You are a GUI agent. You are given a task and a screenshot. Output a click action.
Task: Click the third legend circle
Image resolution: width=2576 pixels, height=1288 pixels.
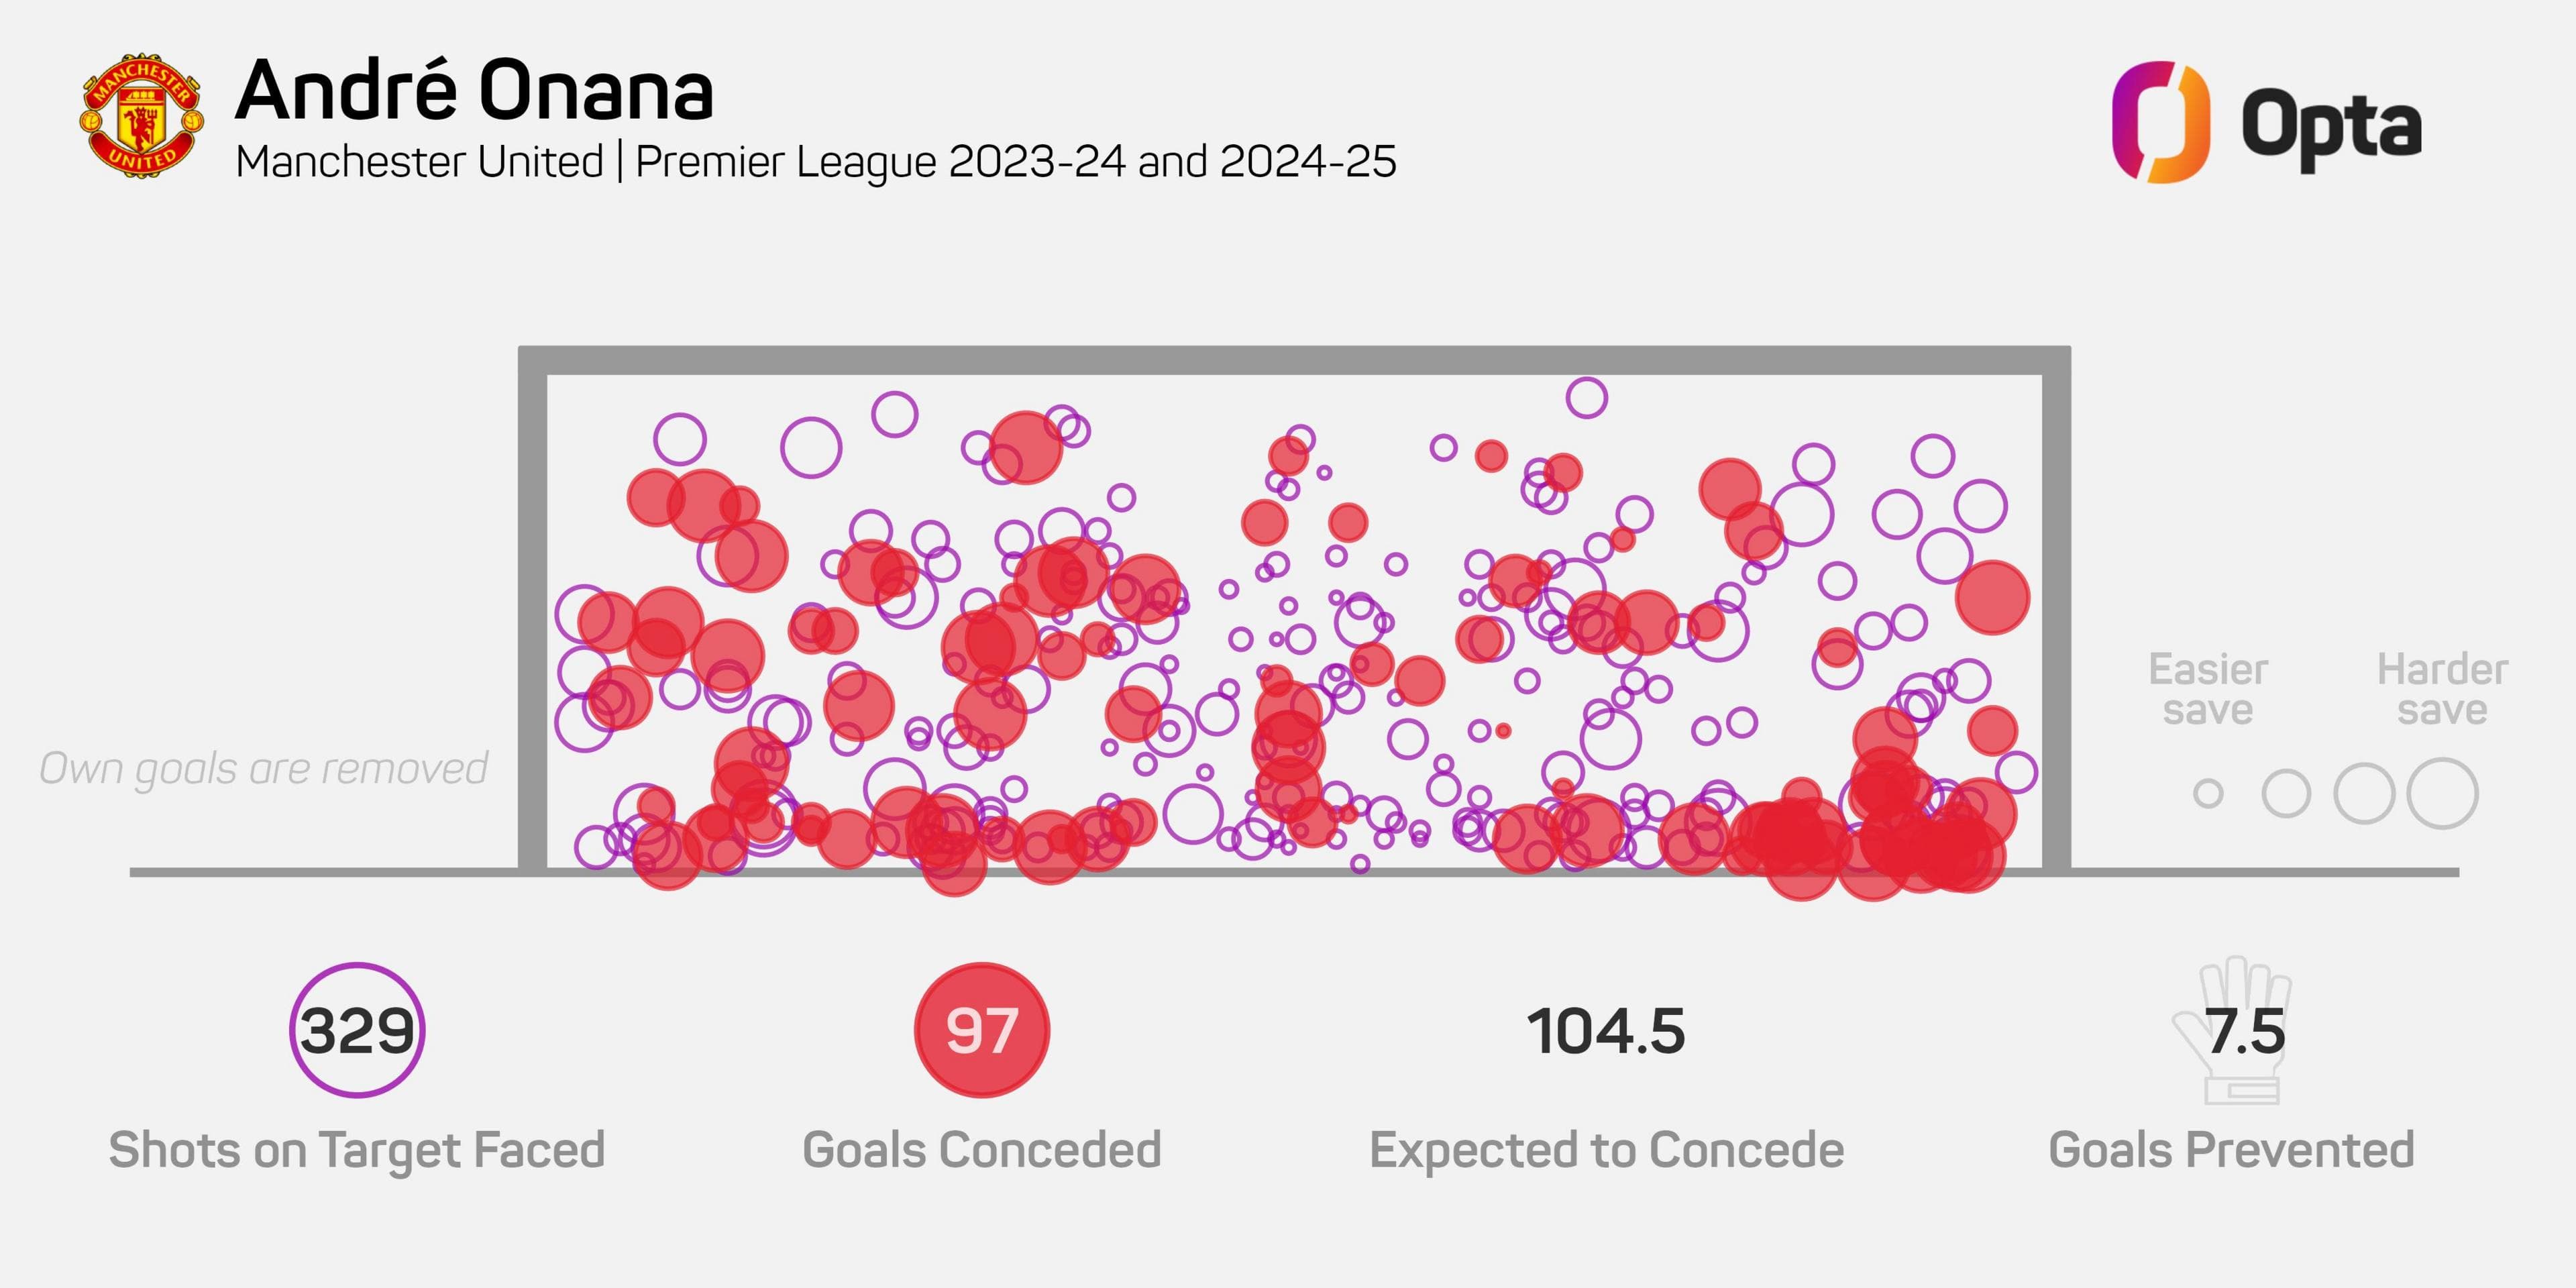2364,794
